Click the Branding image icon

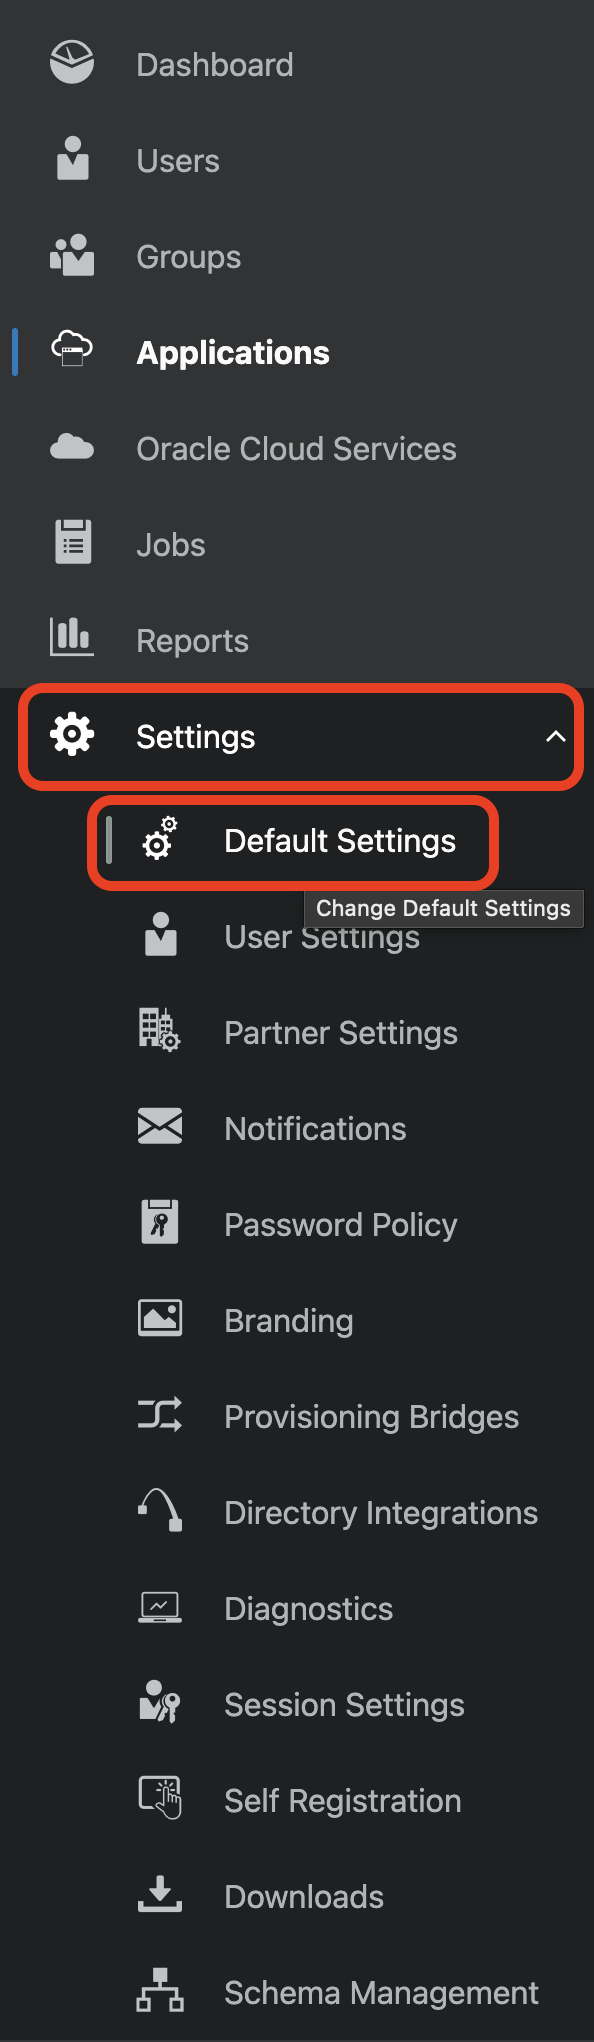tap(160, 1318)
